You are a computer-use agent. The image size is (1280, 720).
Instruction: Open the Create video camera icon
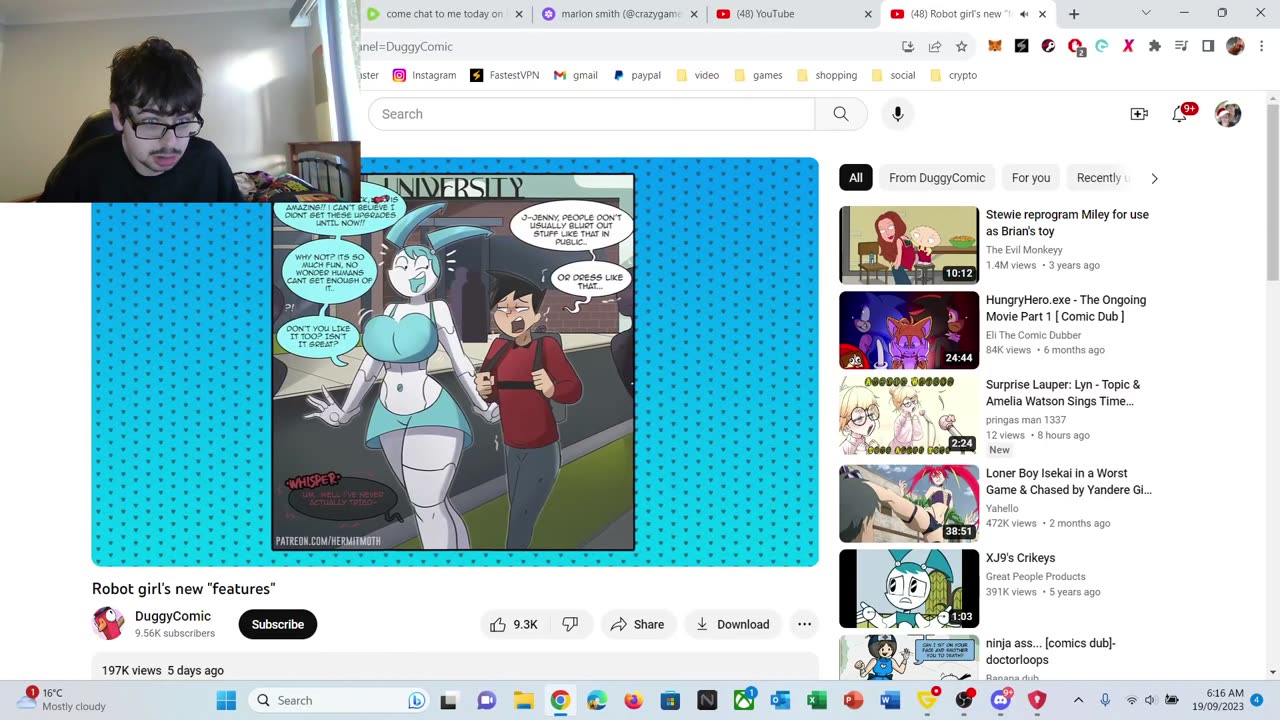[x=1139, y=114]
